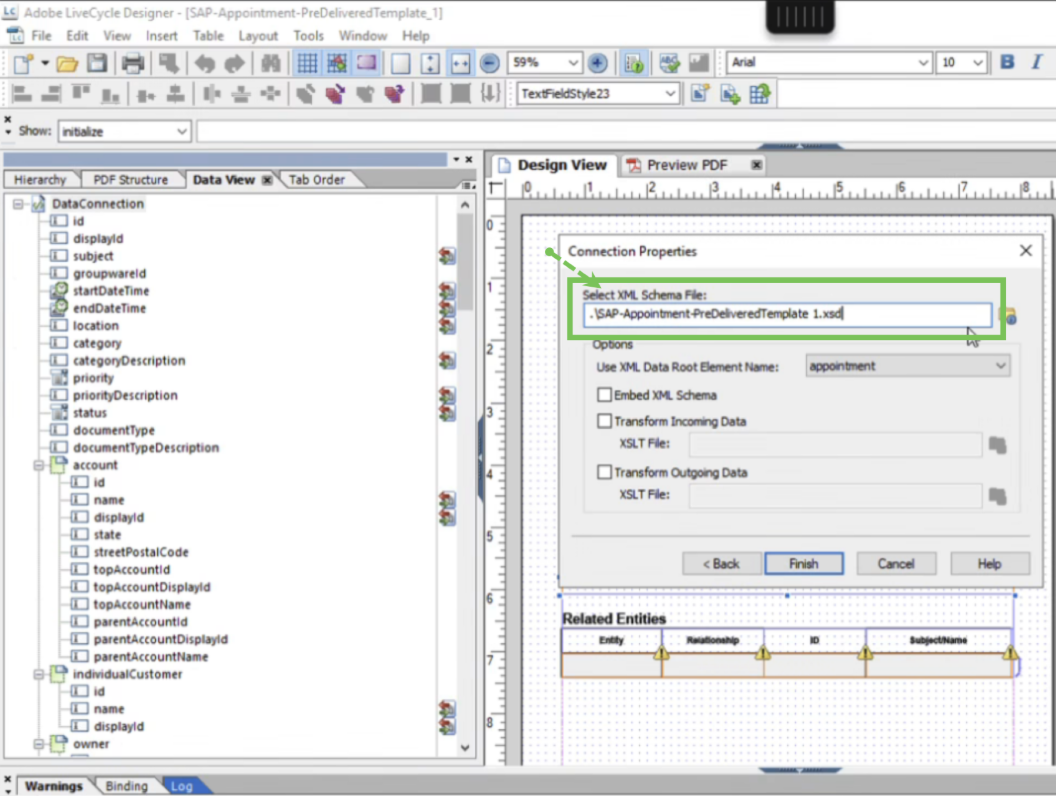1056x796 pixels.
Task: Click the add style icon with green plus
Action: tap(729, 94)
